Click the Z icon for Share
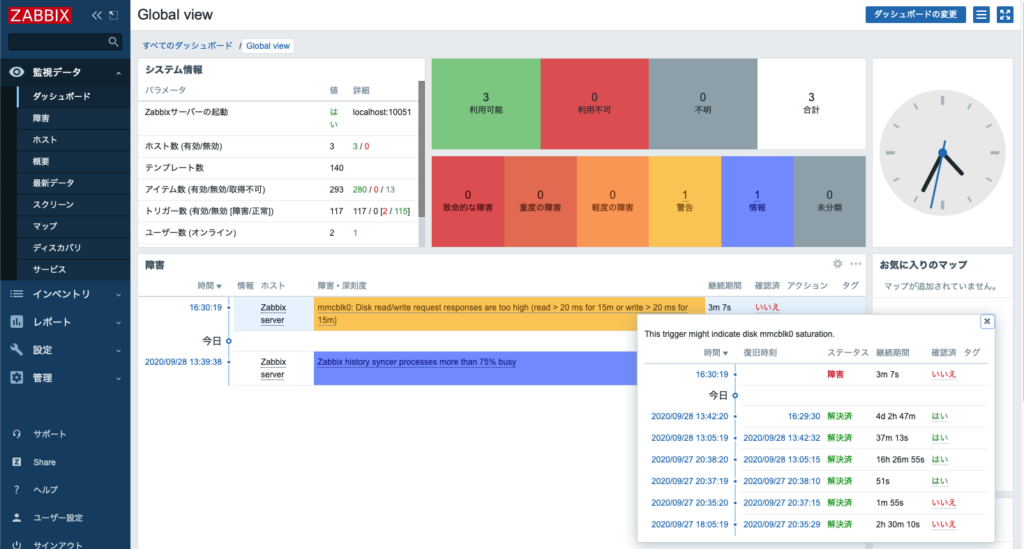 click(16, 462)
